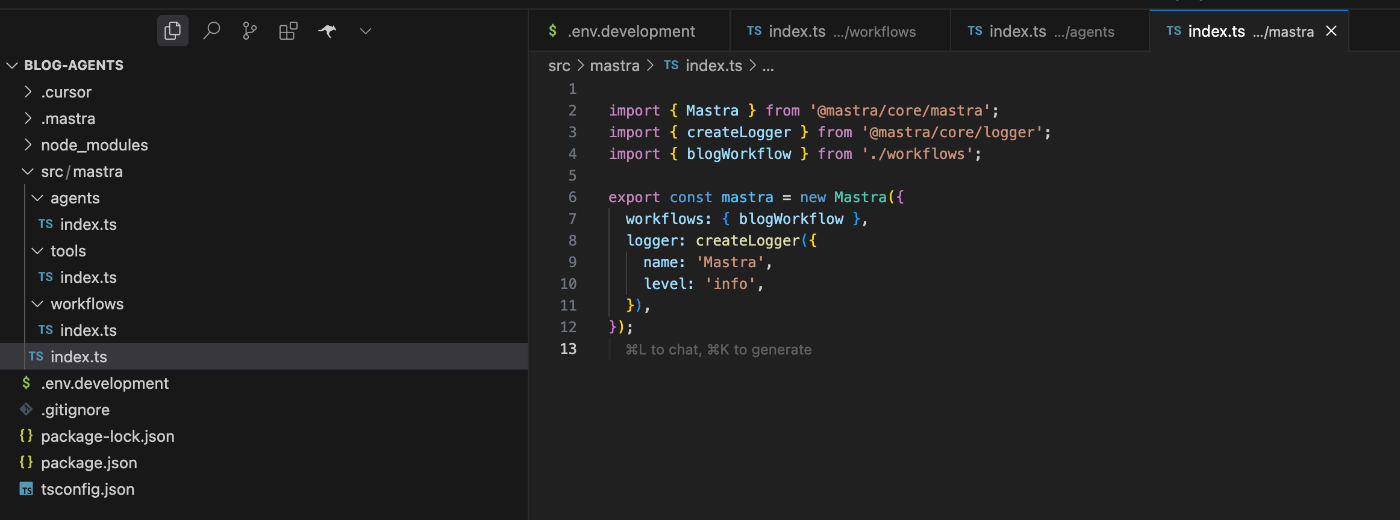1400x520 pixels.
Task: Click the tsconfig.json TS file icon
Action: click(x=26, y=489)
